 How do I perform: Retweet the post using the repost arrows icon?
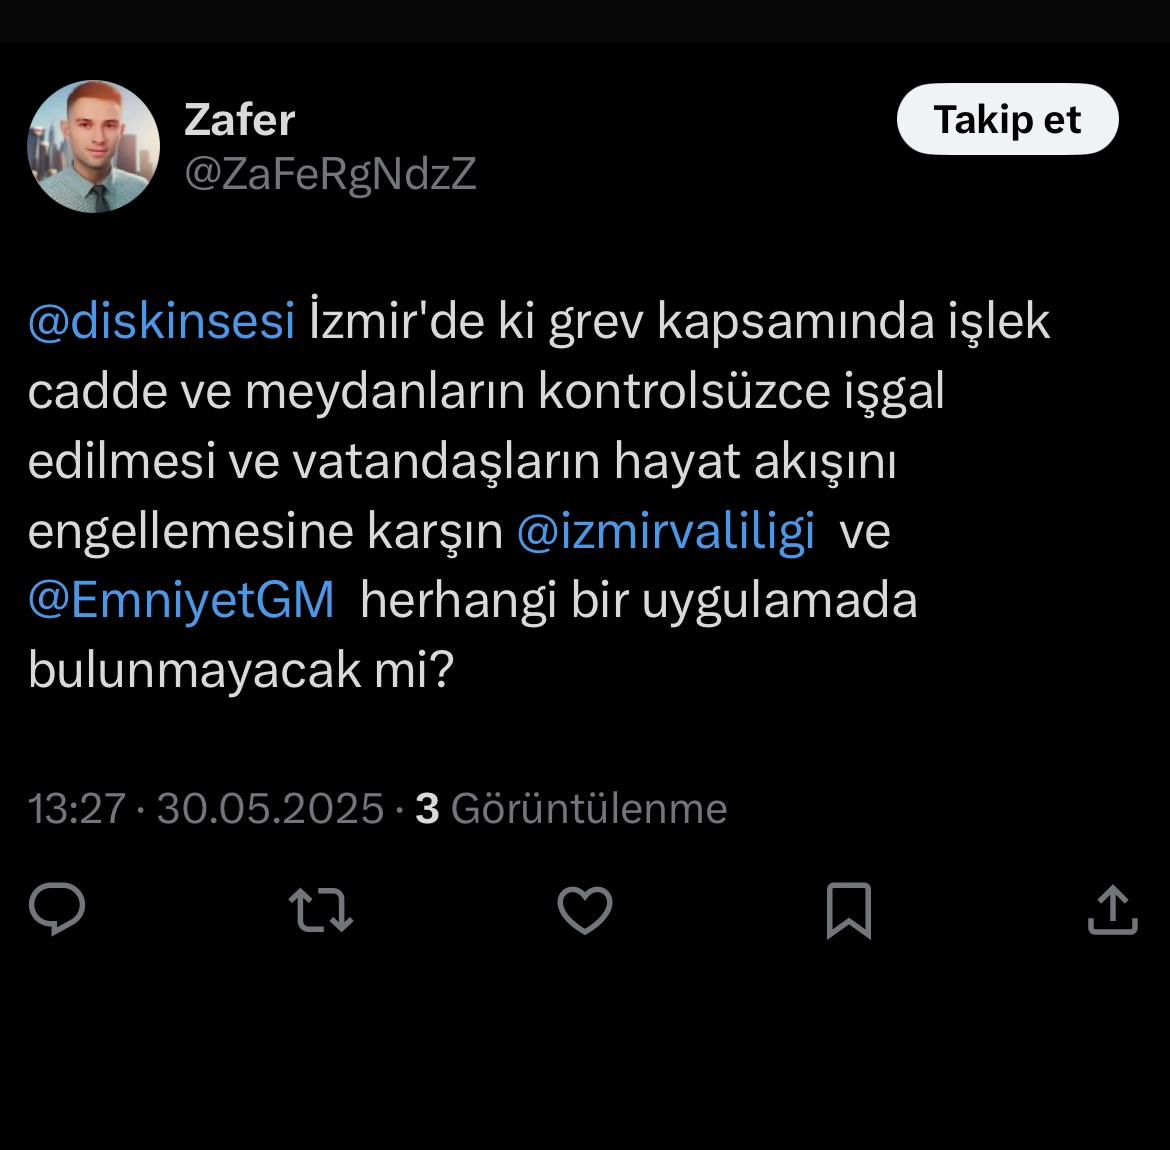coord(321,910)
